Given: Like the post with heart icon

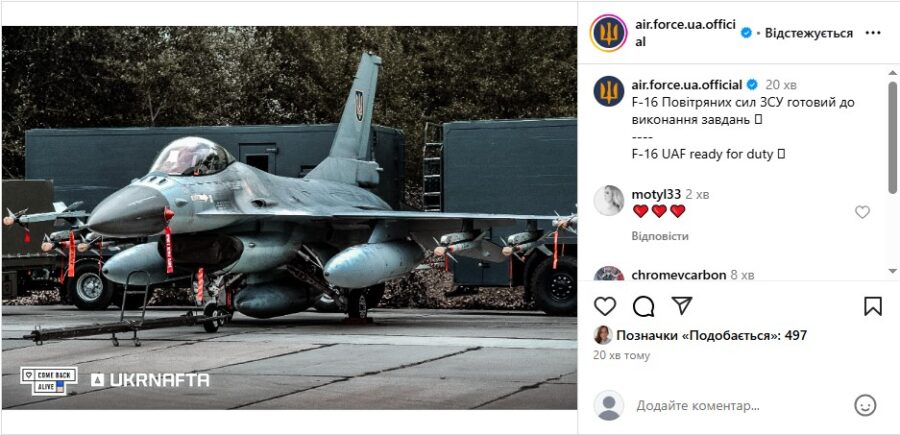Looking at the screenshot, I should tap(605, 306).
